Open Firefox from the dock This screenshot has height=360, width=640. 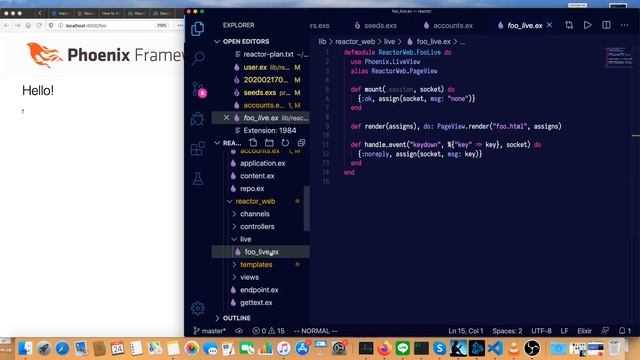[x=384, y=348]
